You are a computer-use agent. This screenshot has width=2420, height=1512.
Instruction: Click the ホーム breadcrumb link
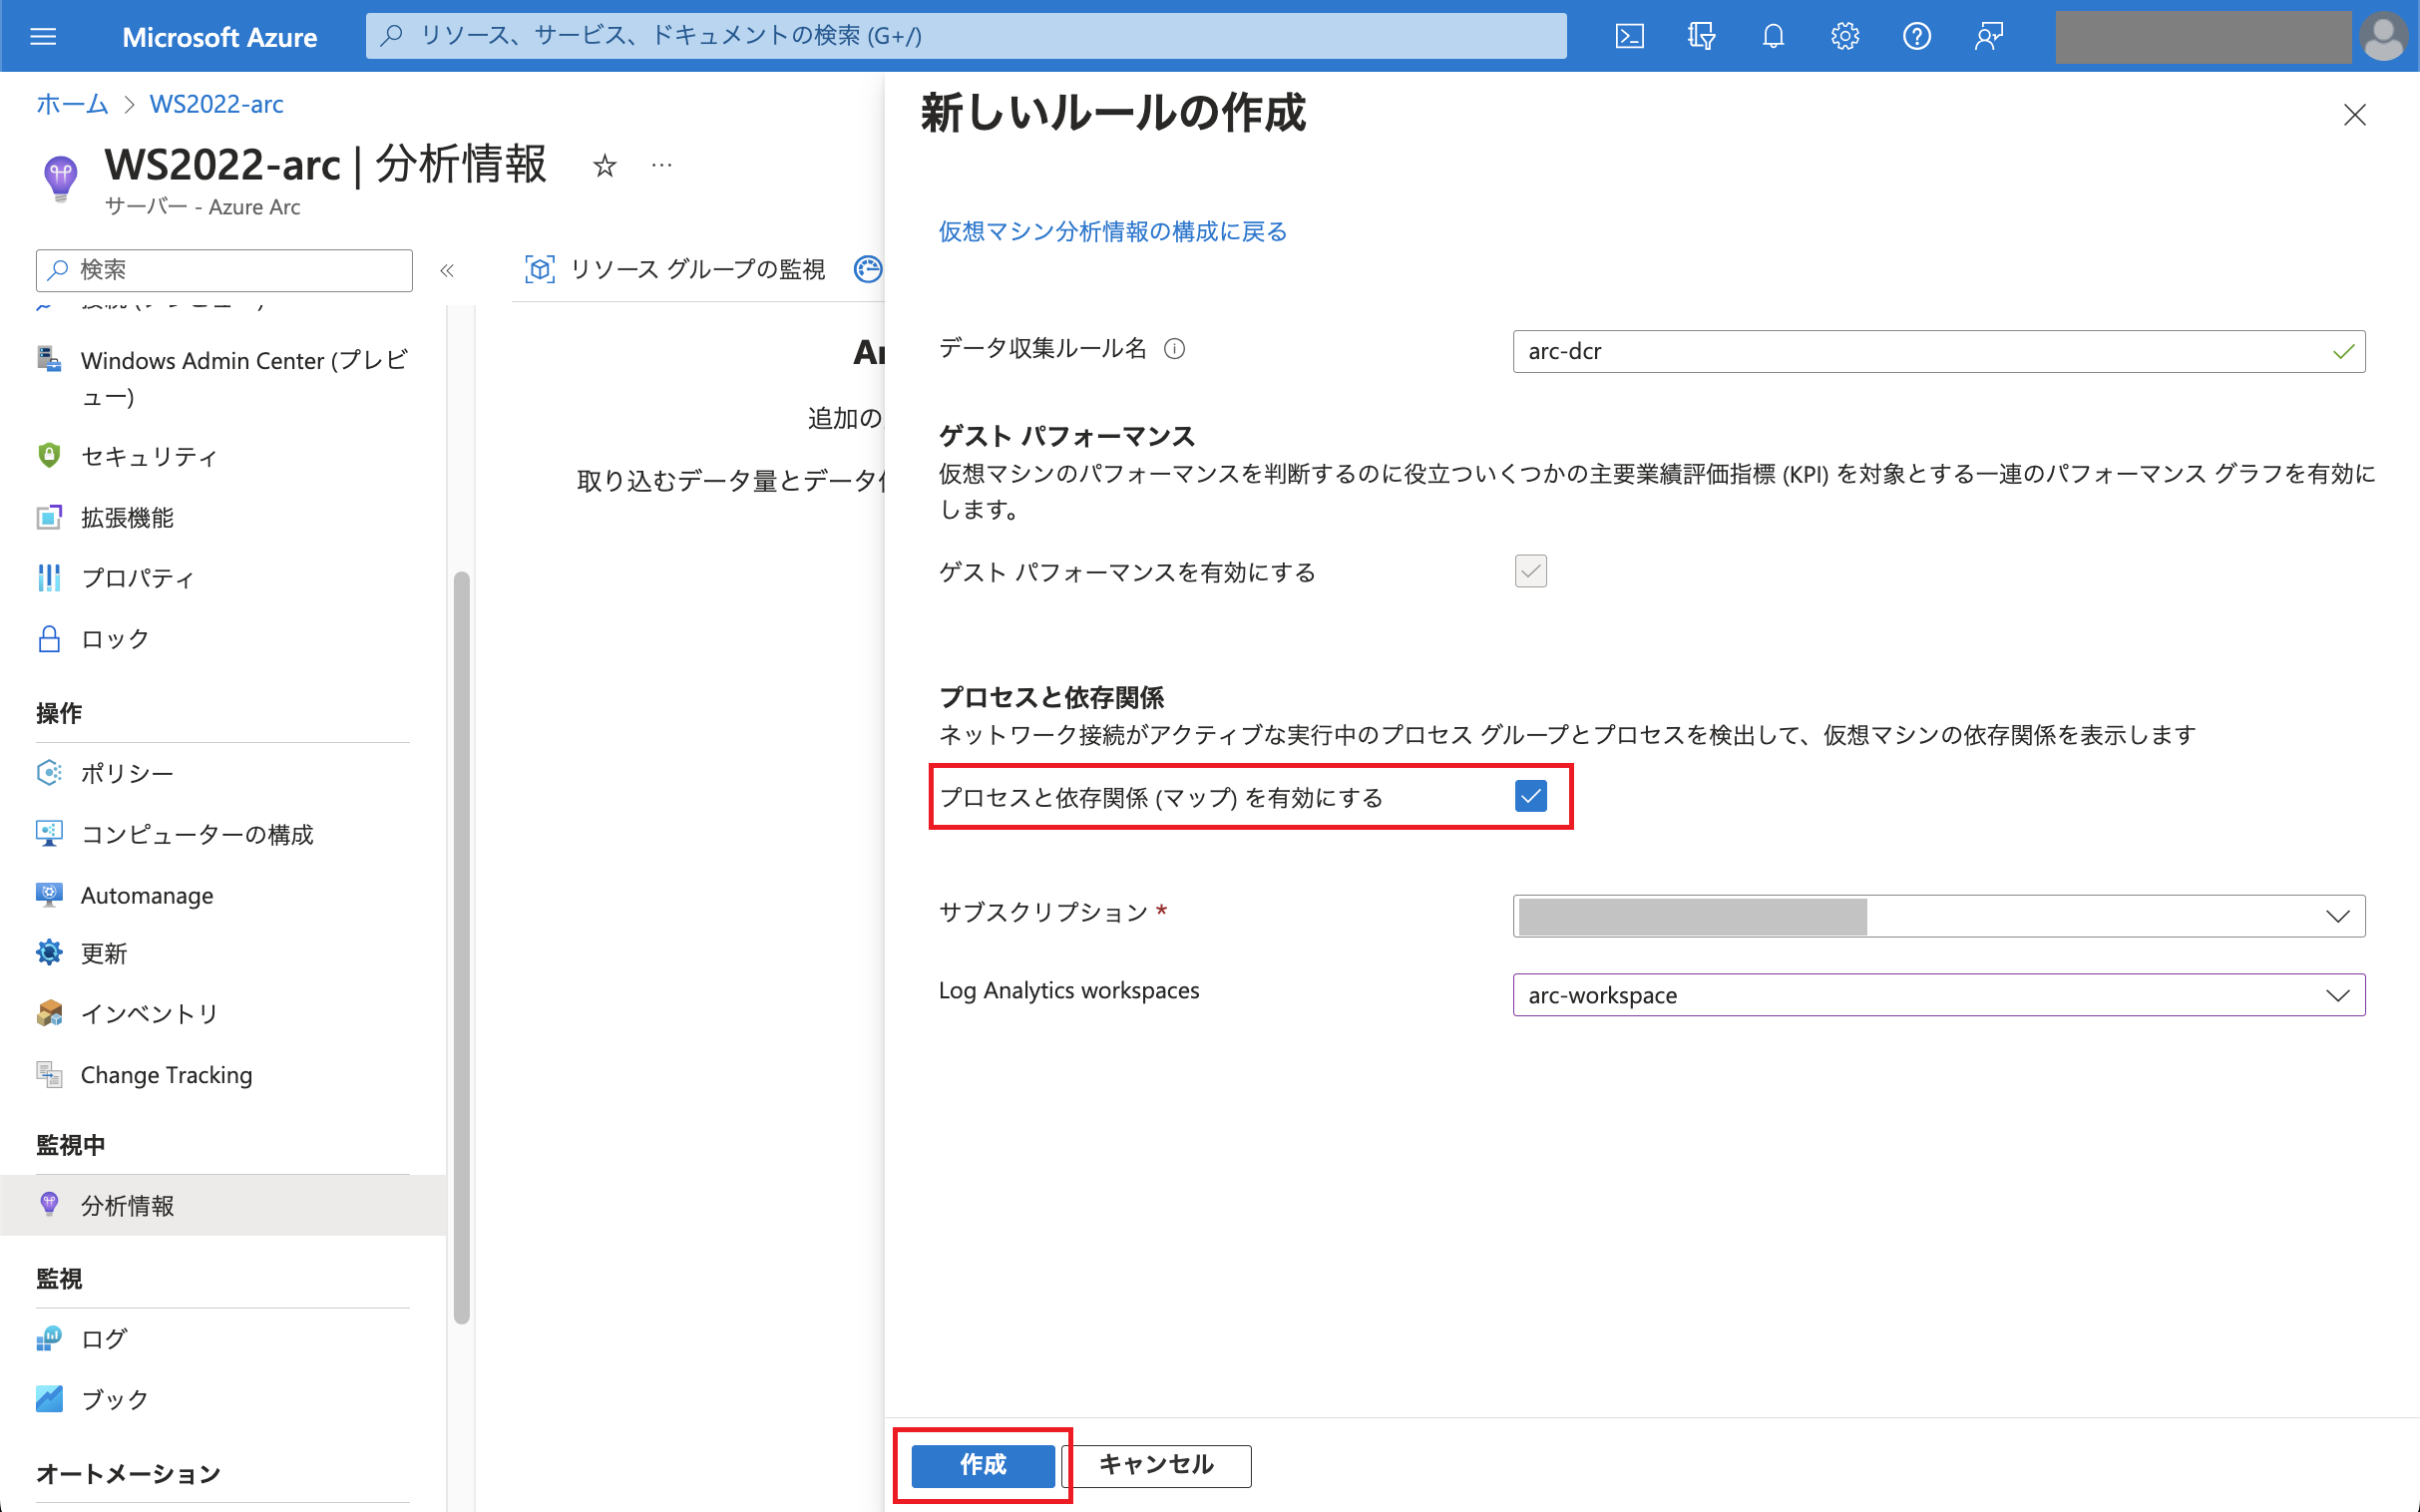click(x=72, y=104)
